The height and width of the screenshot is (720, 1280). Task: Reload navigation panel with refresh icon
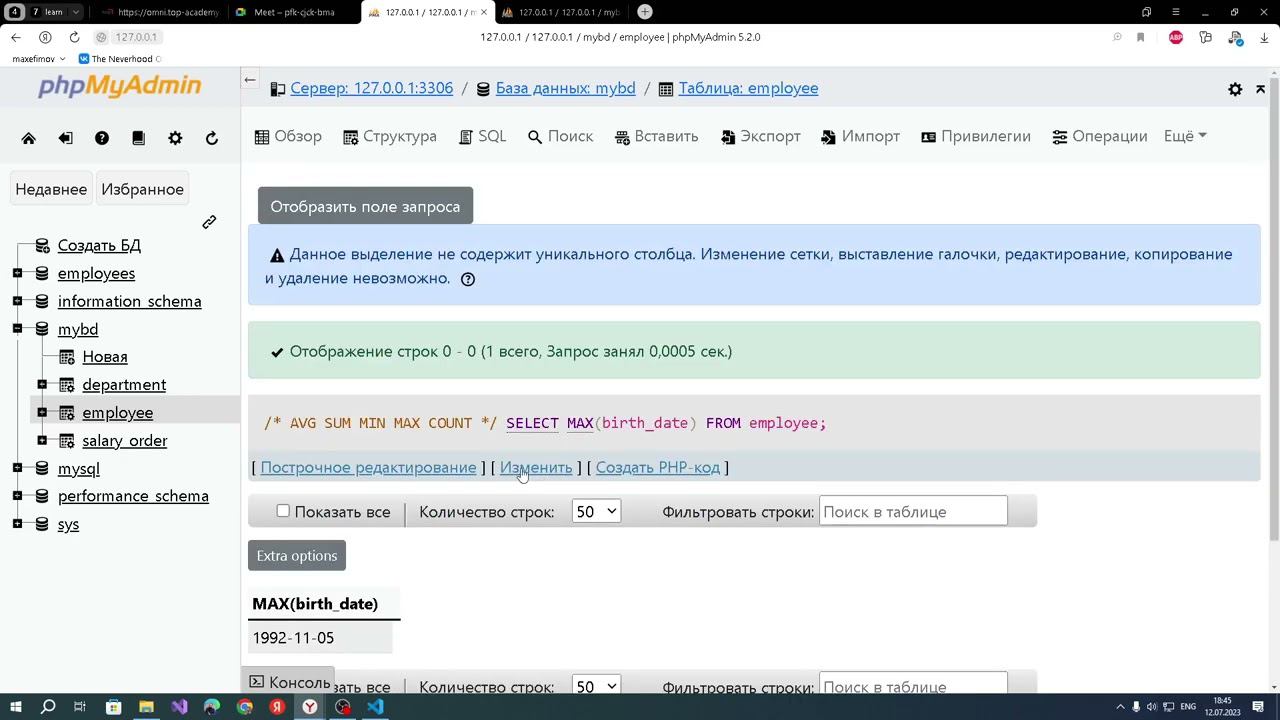coord(212,138)
